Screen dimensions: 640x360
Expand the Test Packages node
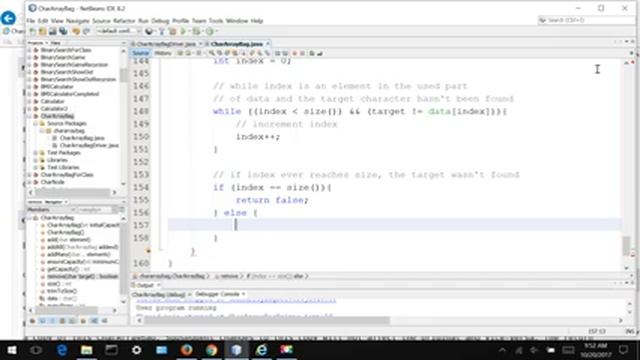[36, 153]
